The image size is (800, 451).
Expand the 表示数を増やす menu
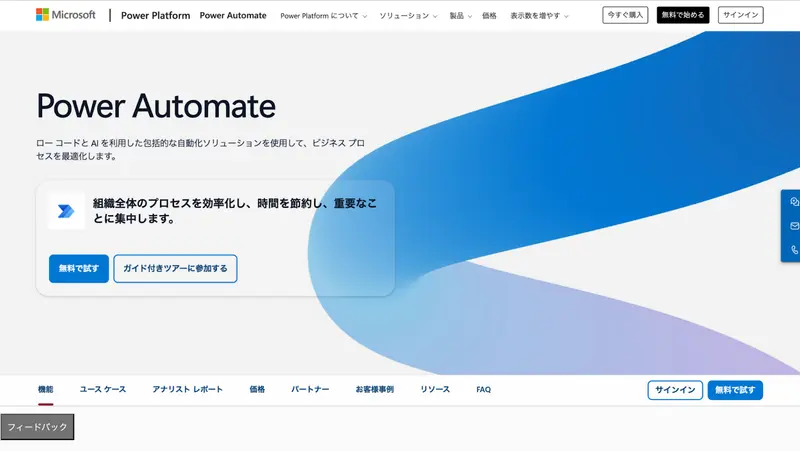(x=539, y=16)
